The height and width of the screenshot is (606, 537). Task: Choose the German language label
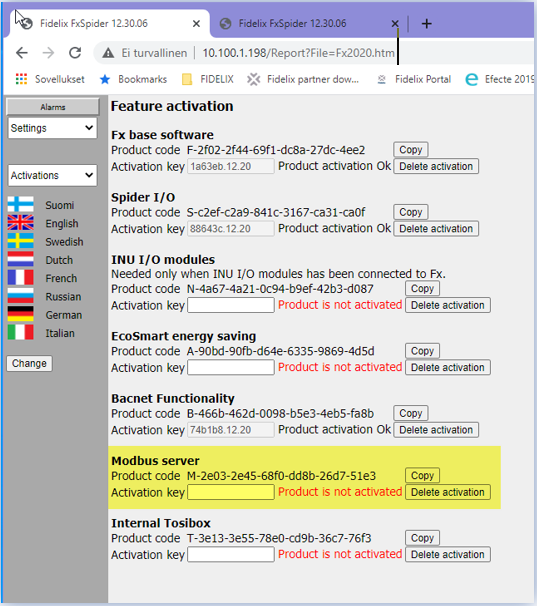[x=64, y=315]
